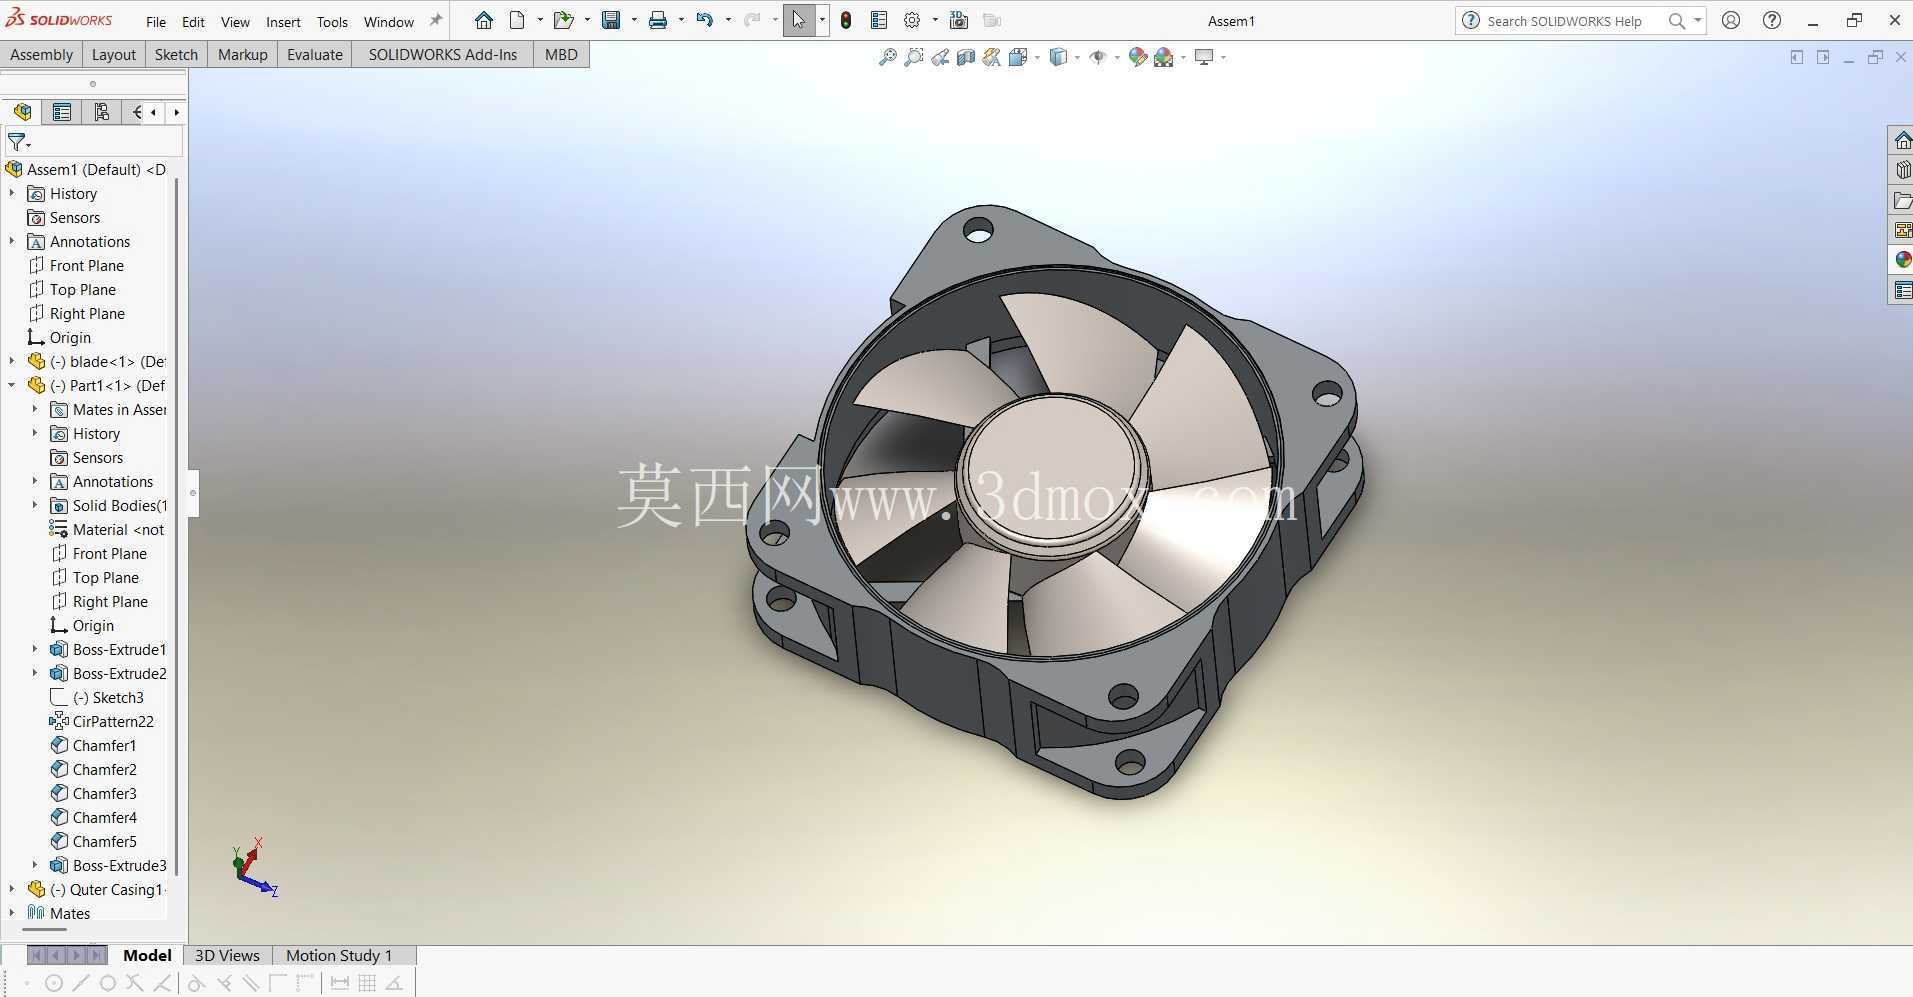The width and height of the screenshot is (1913, 997).
Task: Expand the Mates folder
Action: tap(12, 913)
